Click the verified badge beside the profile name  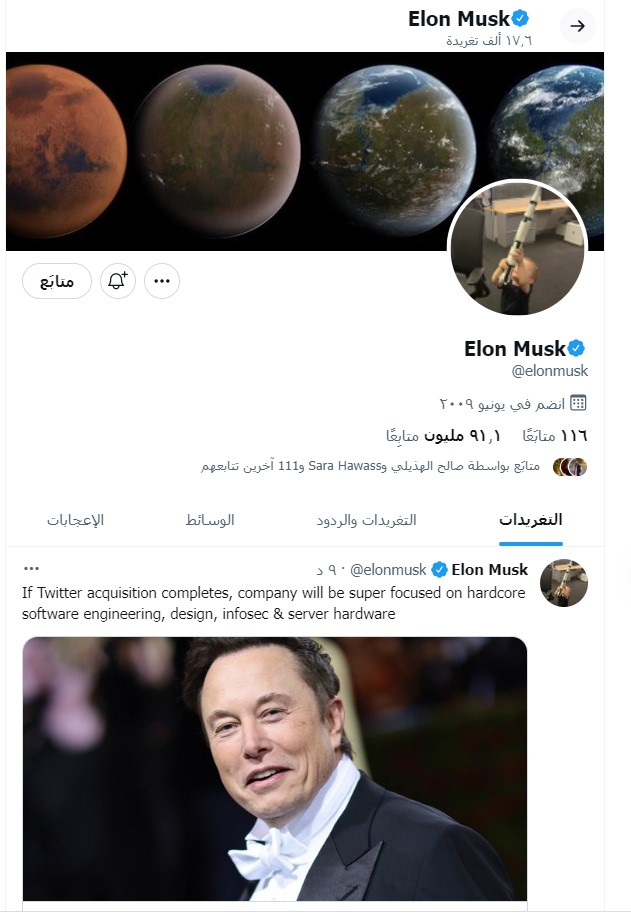[577, 348]
